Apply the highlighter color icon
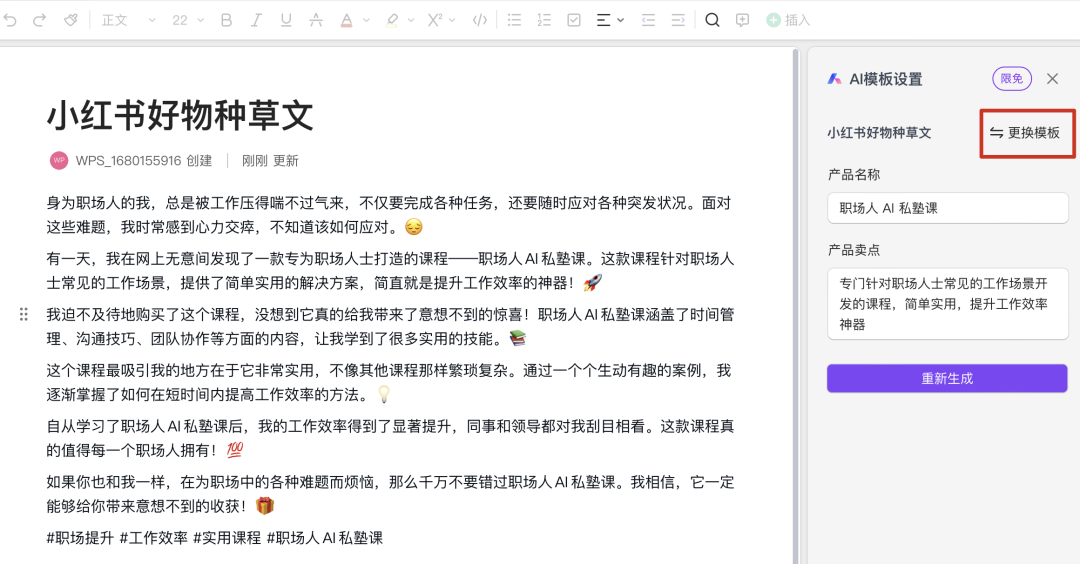This screenshot has width=1080, height=564. [x=392, y=20]
